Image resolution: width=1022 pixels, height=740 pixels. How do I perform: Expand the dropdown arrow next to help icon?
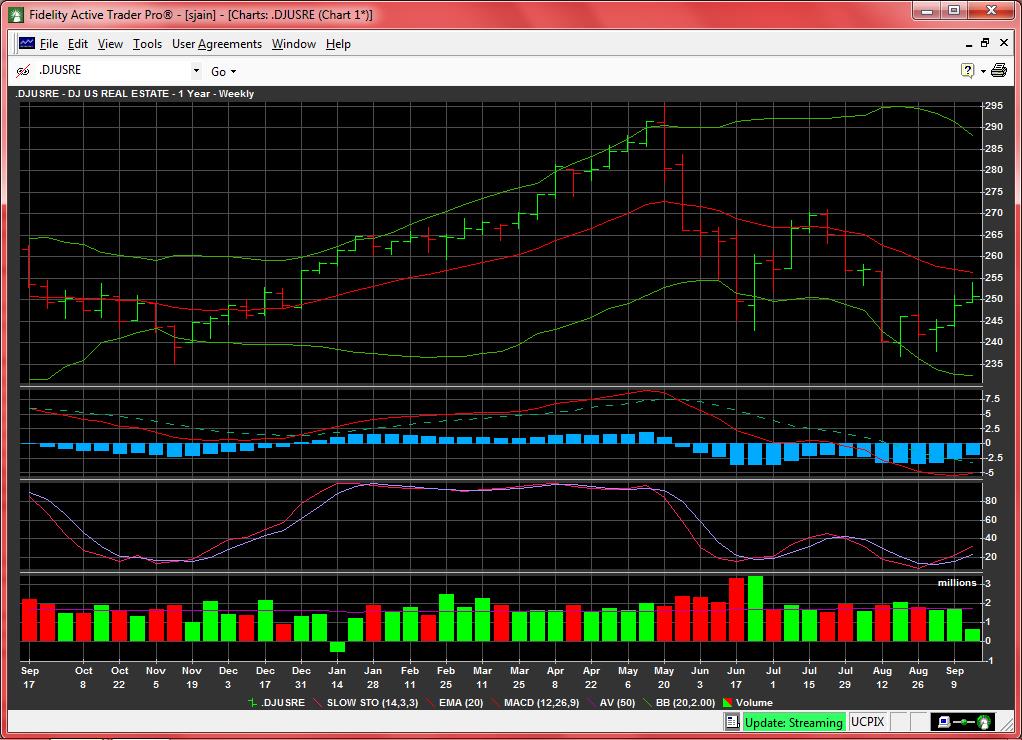983,71
